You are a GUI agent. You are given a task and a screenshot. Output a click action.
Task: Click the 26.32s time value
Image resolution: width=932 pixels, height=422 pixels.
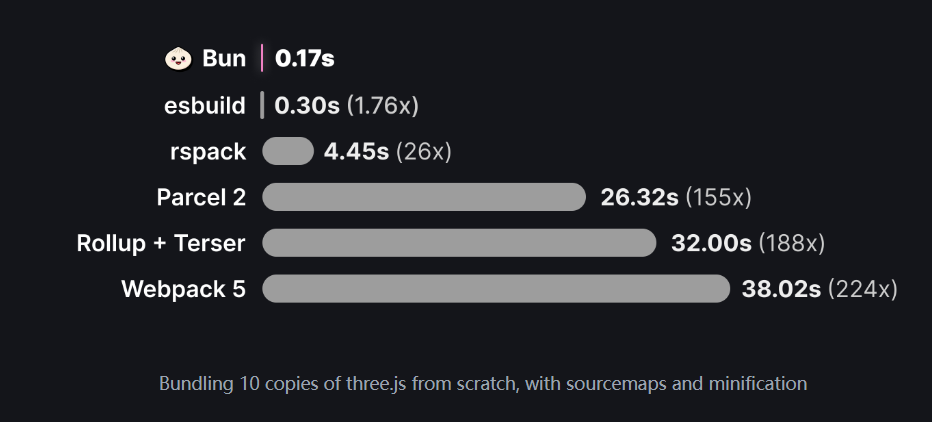pyautogui.click(x=640, y=197)
